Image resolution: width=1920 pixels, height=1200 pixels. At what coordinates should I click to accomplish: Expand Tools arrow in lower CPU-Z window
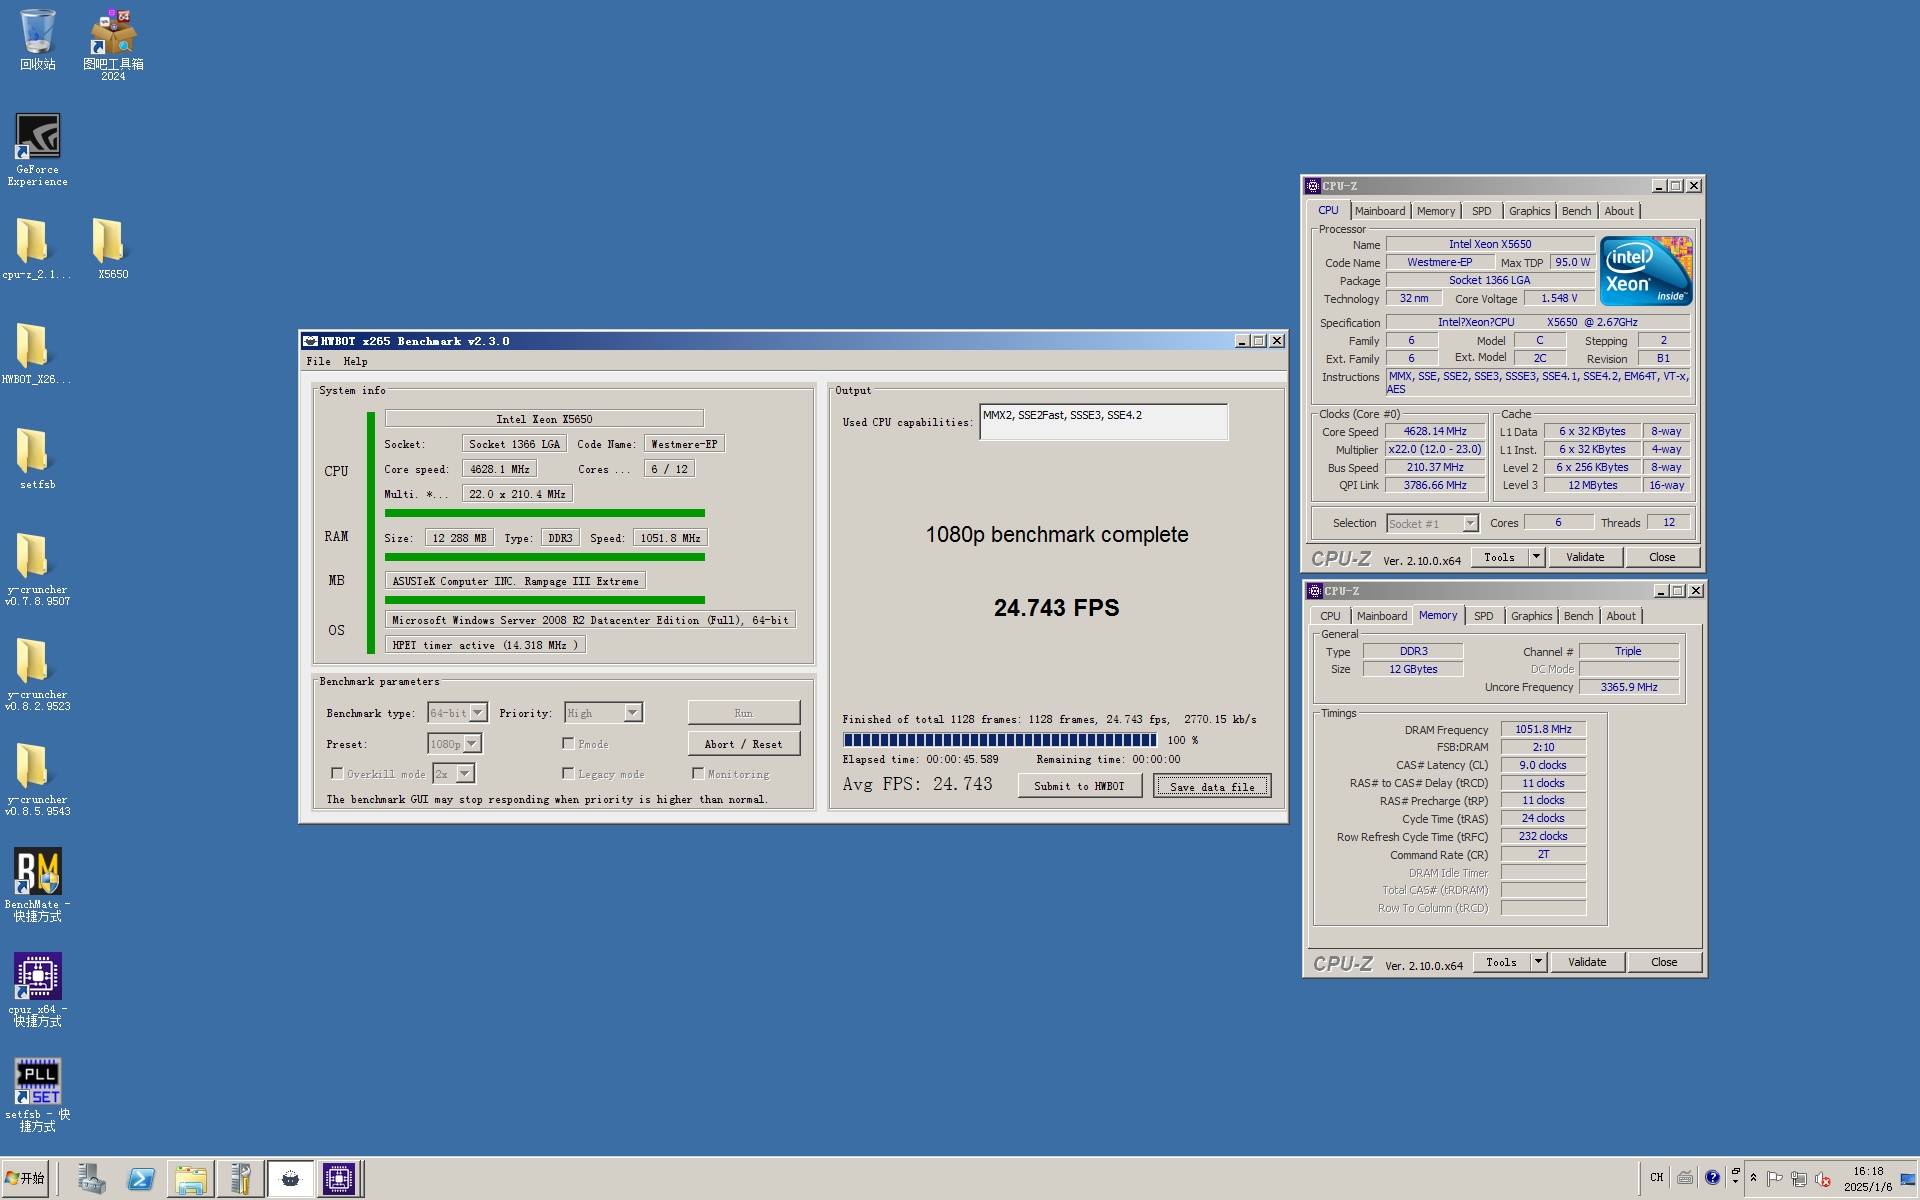[1538, 962]
